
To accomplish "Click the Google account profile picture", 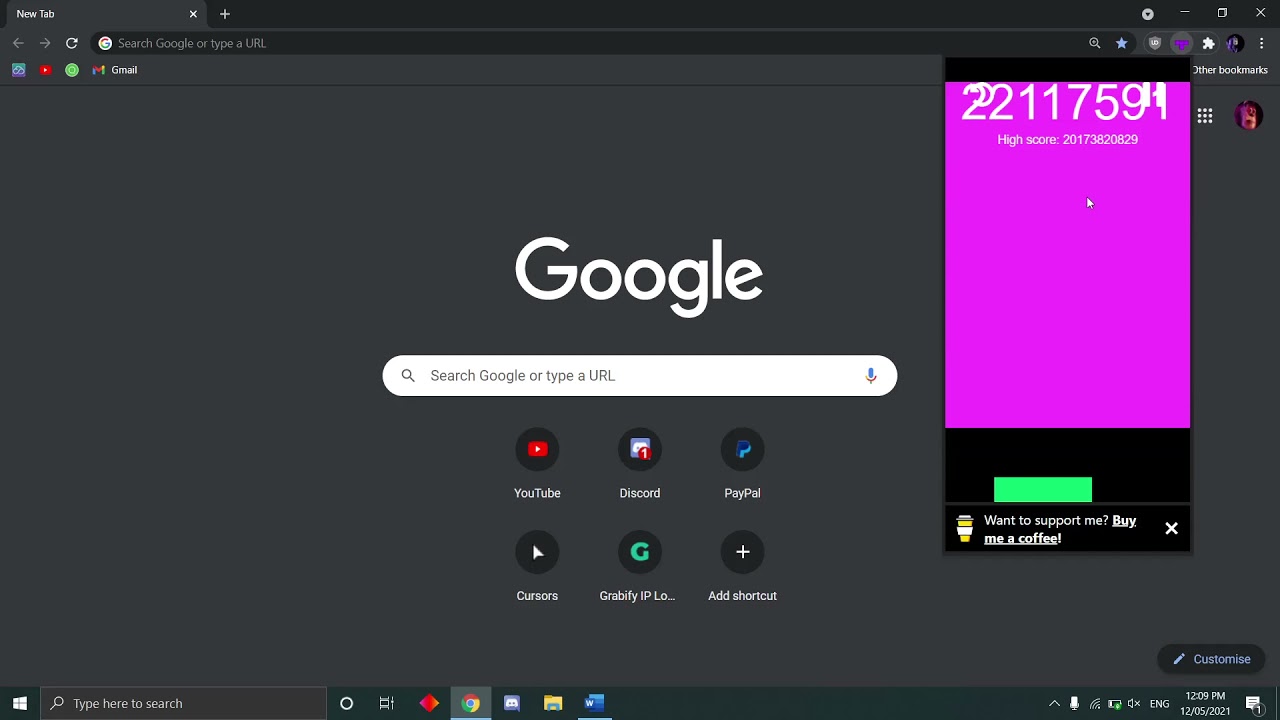I will (x=1248, y=116).
